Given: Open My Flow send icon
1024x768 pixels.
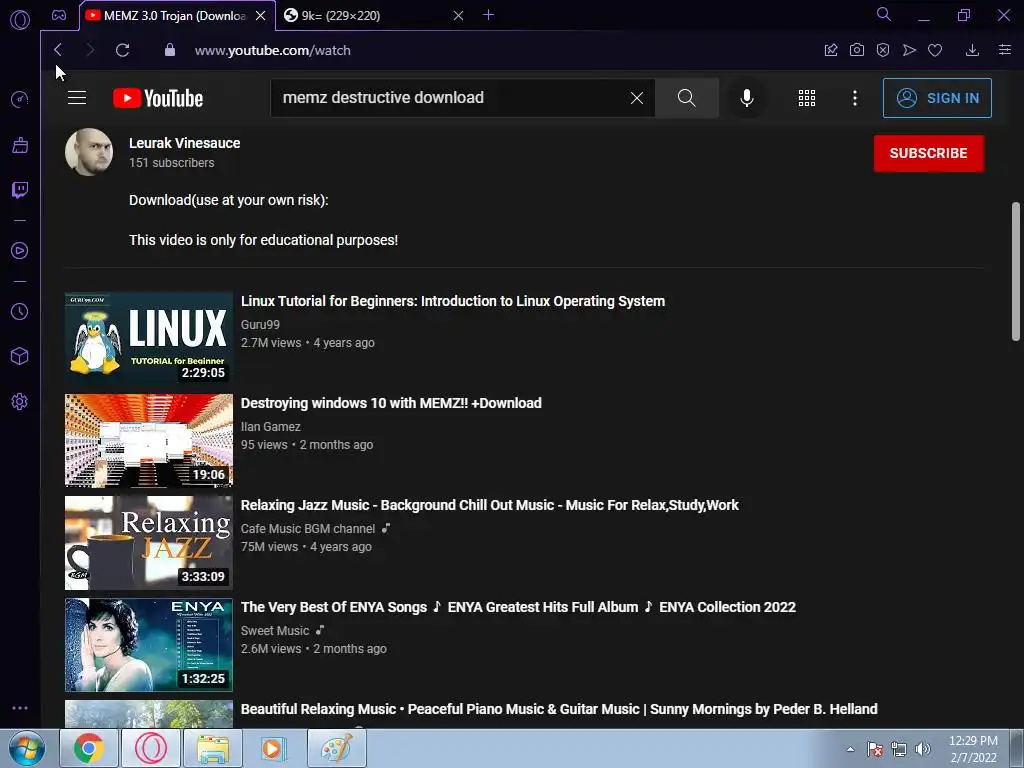Looking at the screenshot, I should [x=909, y=50].
